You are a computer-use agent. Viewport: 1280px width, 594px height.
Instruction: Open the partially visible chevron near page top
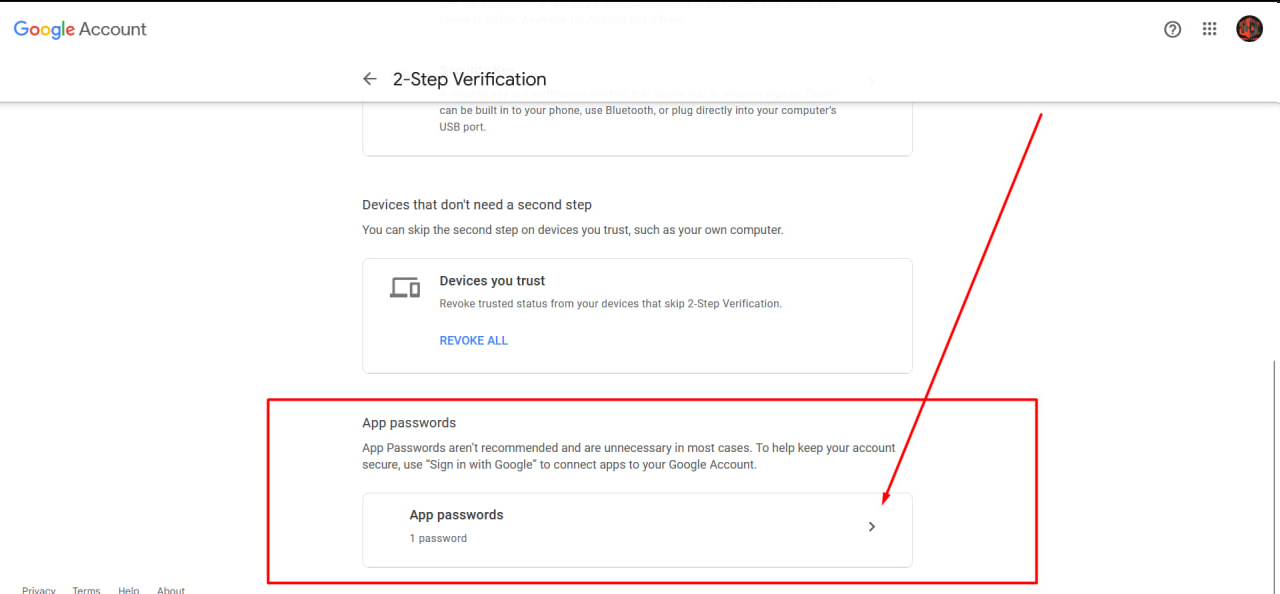point(870,82)
